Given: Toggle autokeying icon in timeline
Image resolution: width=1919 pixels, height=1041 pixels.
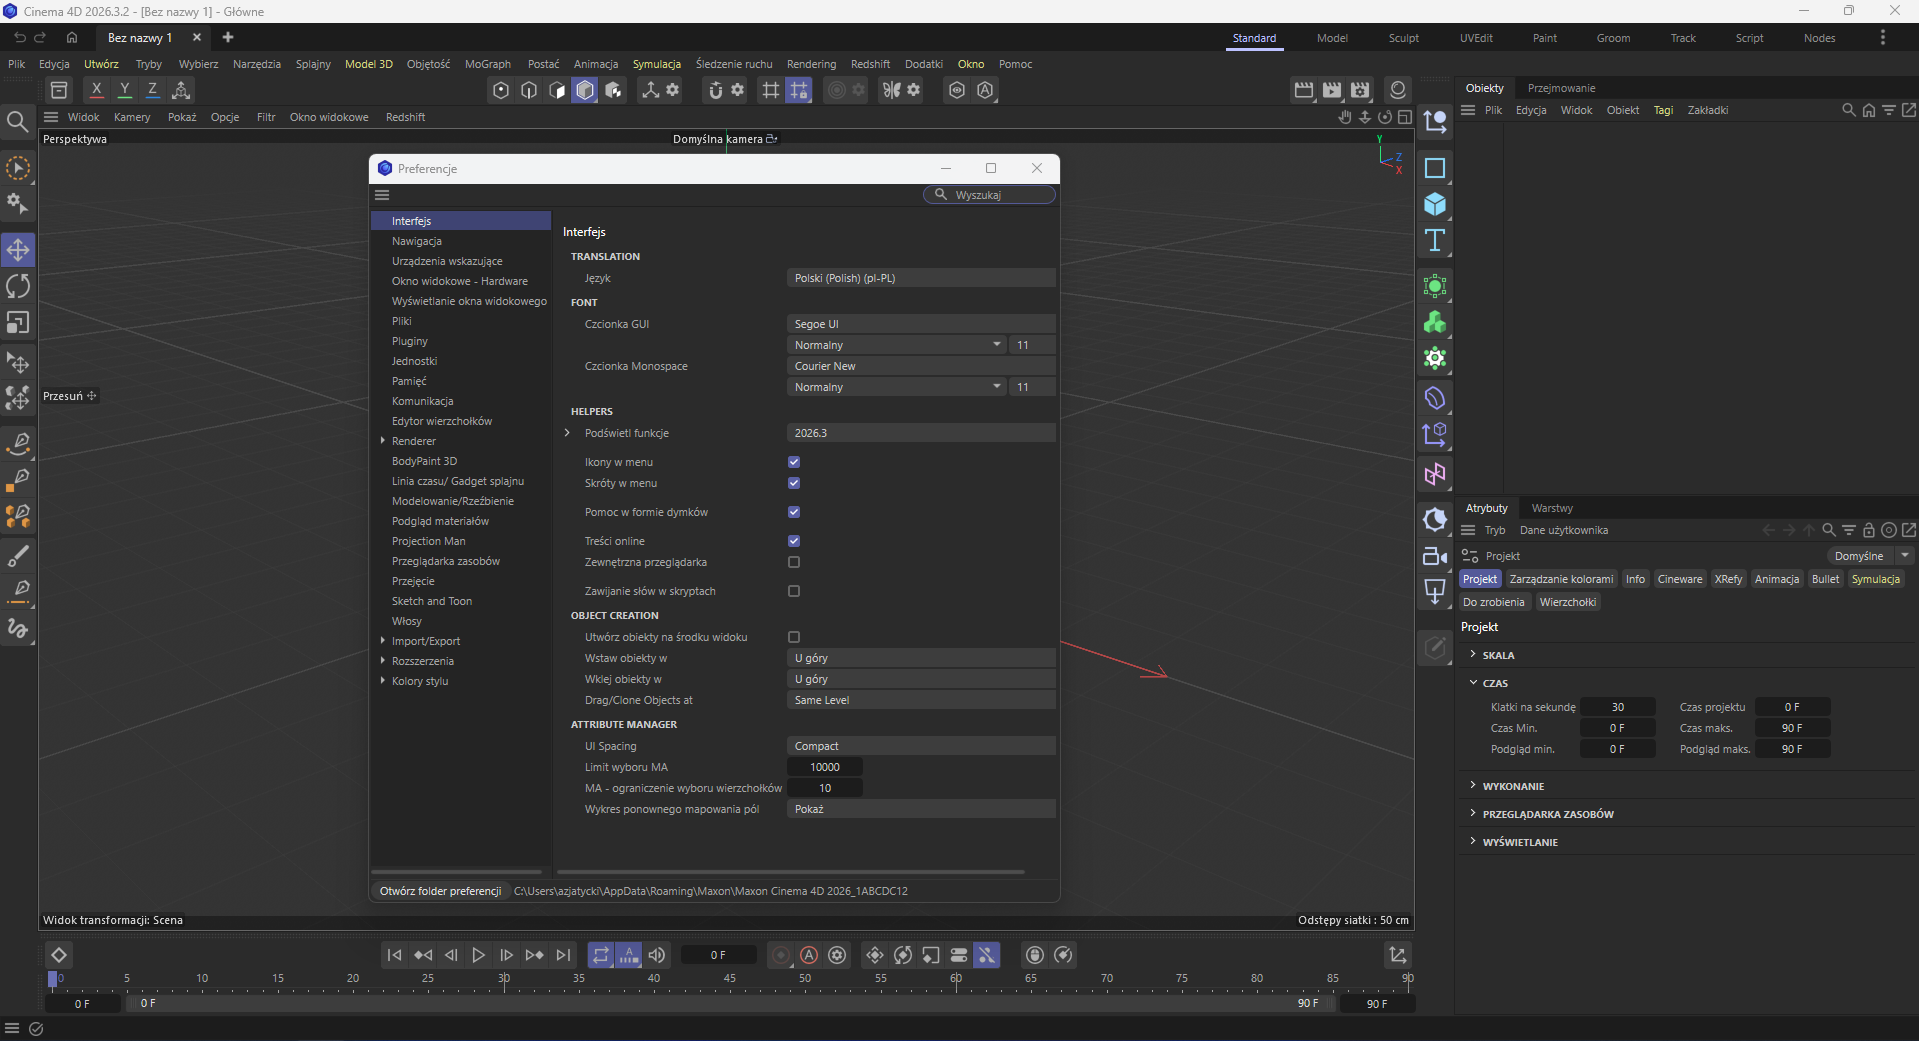Looking at the screenshot, I should [809, 955].
